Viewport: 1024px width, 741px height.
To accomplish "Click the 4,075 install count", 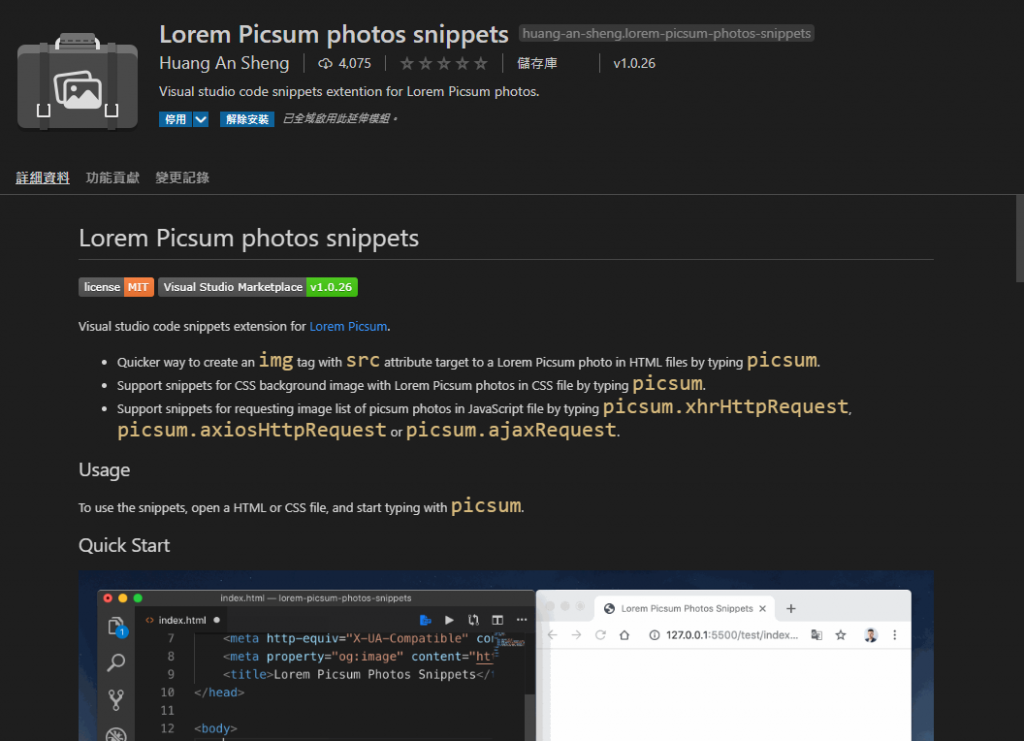I will pyautogui.click(x=355, y=63).
